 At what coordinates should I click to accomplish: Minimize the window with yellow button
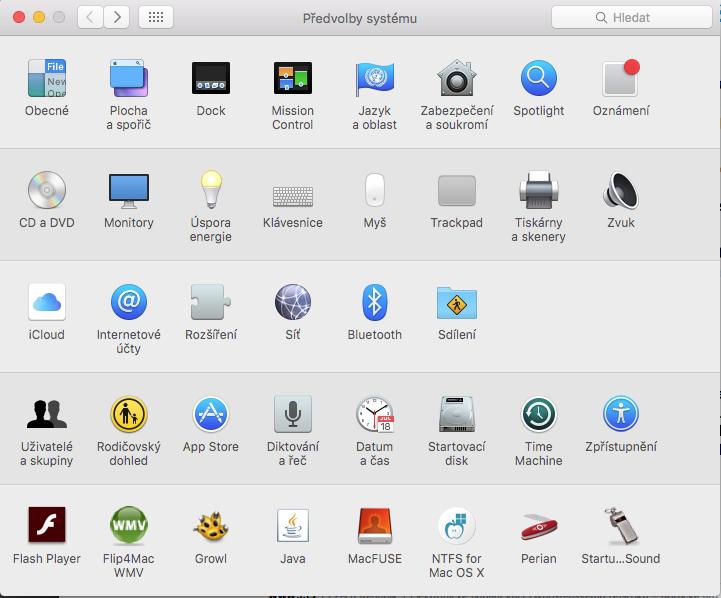click(39, 17)
